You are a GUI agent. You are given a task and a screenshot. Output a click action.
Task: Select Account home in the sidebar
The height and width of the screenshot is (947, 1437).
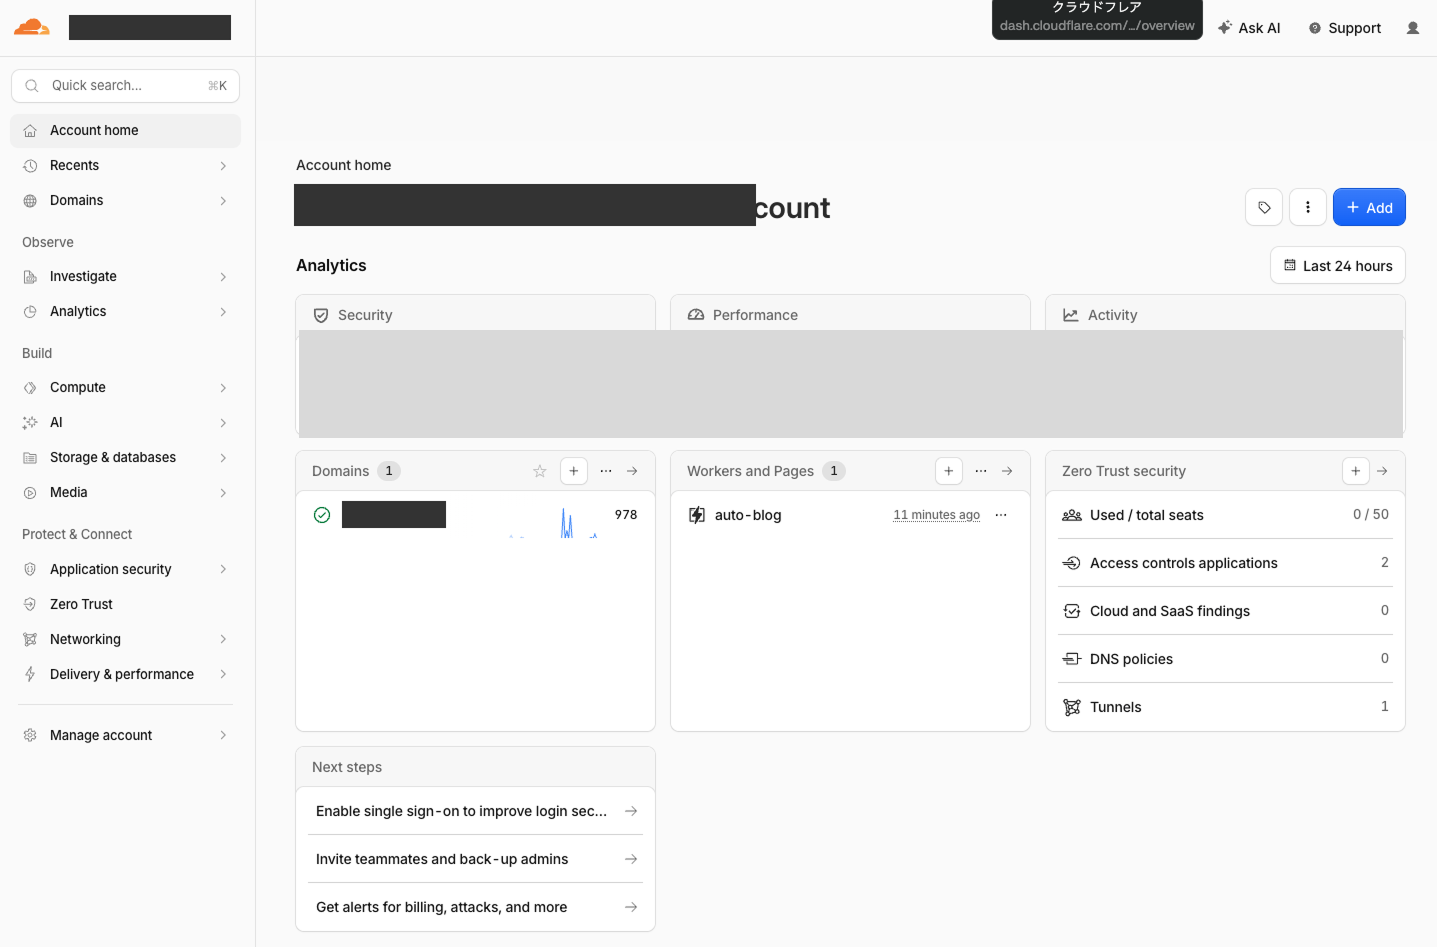coord(125,131)
